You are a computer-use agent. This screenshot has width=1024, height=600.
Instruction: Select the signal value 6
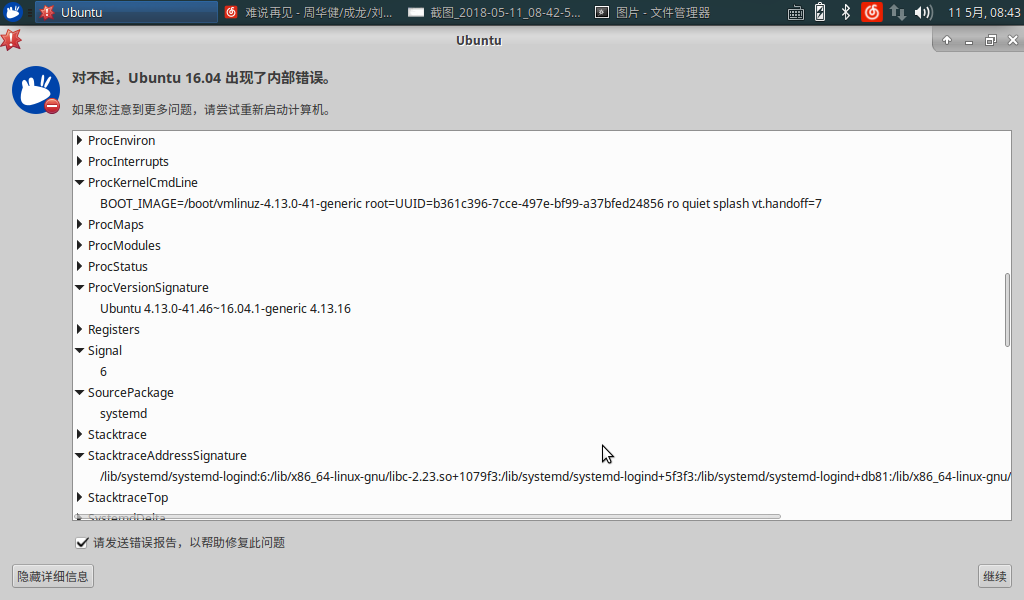pyautogui.click(x=103, y=371)
